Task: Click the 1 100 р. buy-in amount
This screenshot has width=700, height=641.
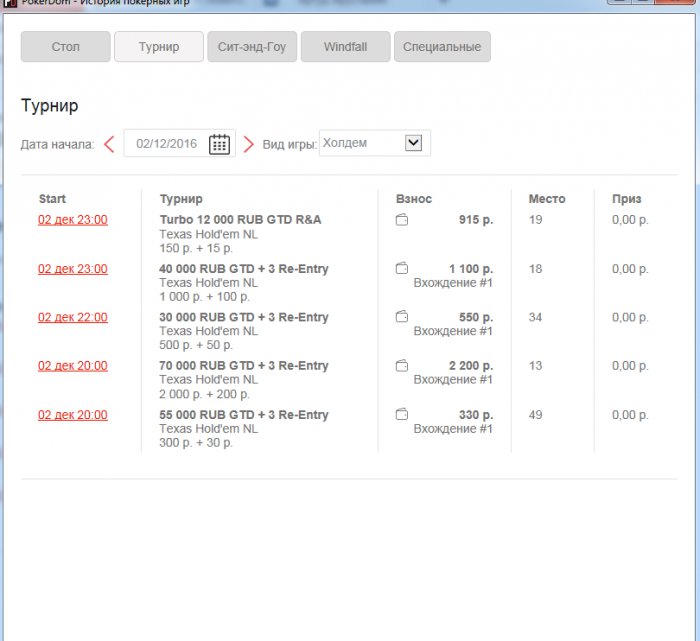Action: [471, 269]
